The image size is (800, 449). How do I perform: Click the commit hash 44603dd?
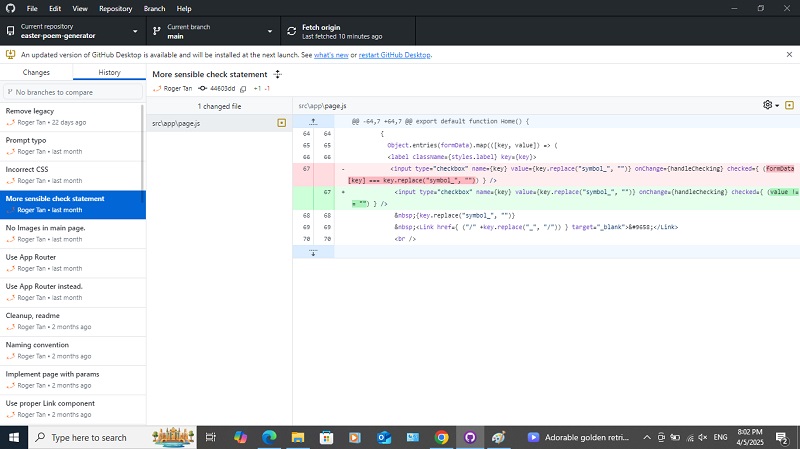[x=222, y=88]
